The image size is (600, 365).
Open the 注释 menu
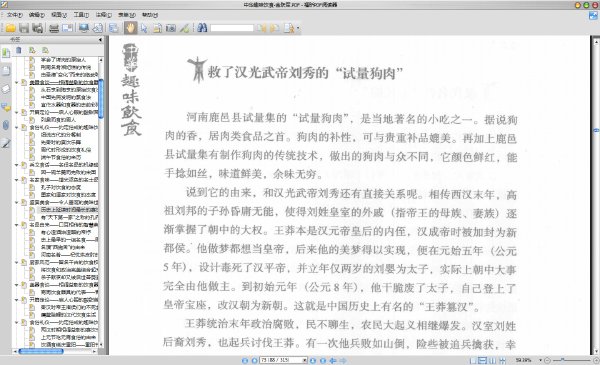coord(103,15)
